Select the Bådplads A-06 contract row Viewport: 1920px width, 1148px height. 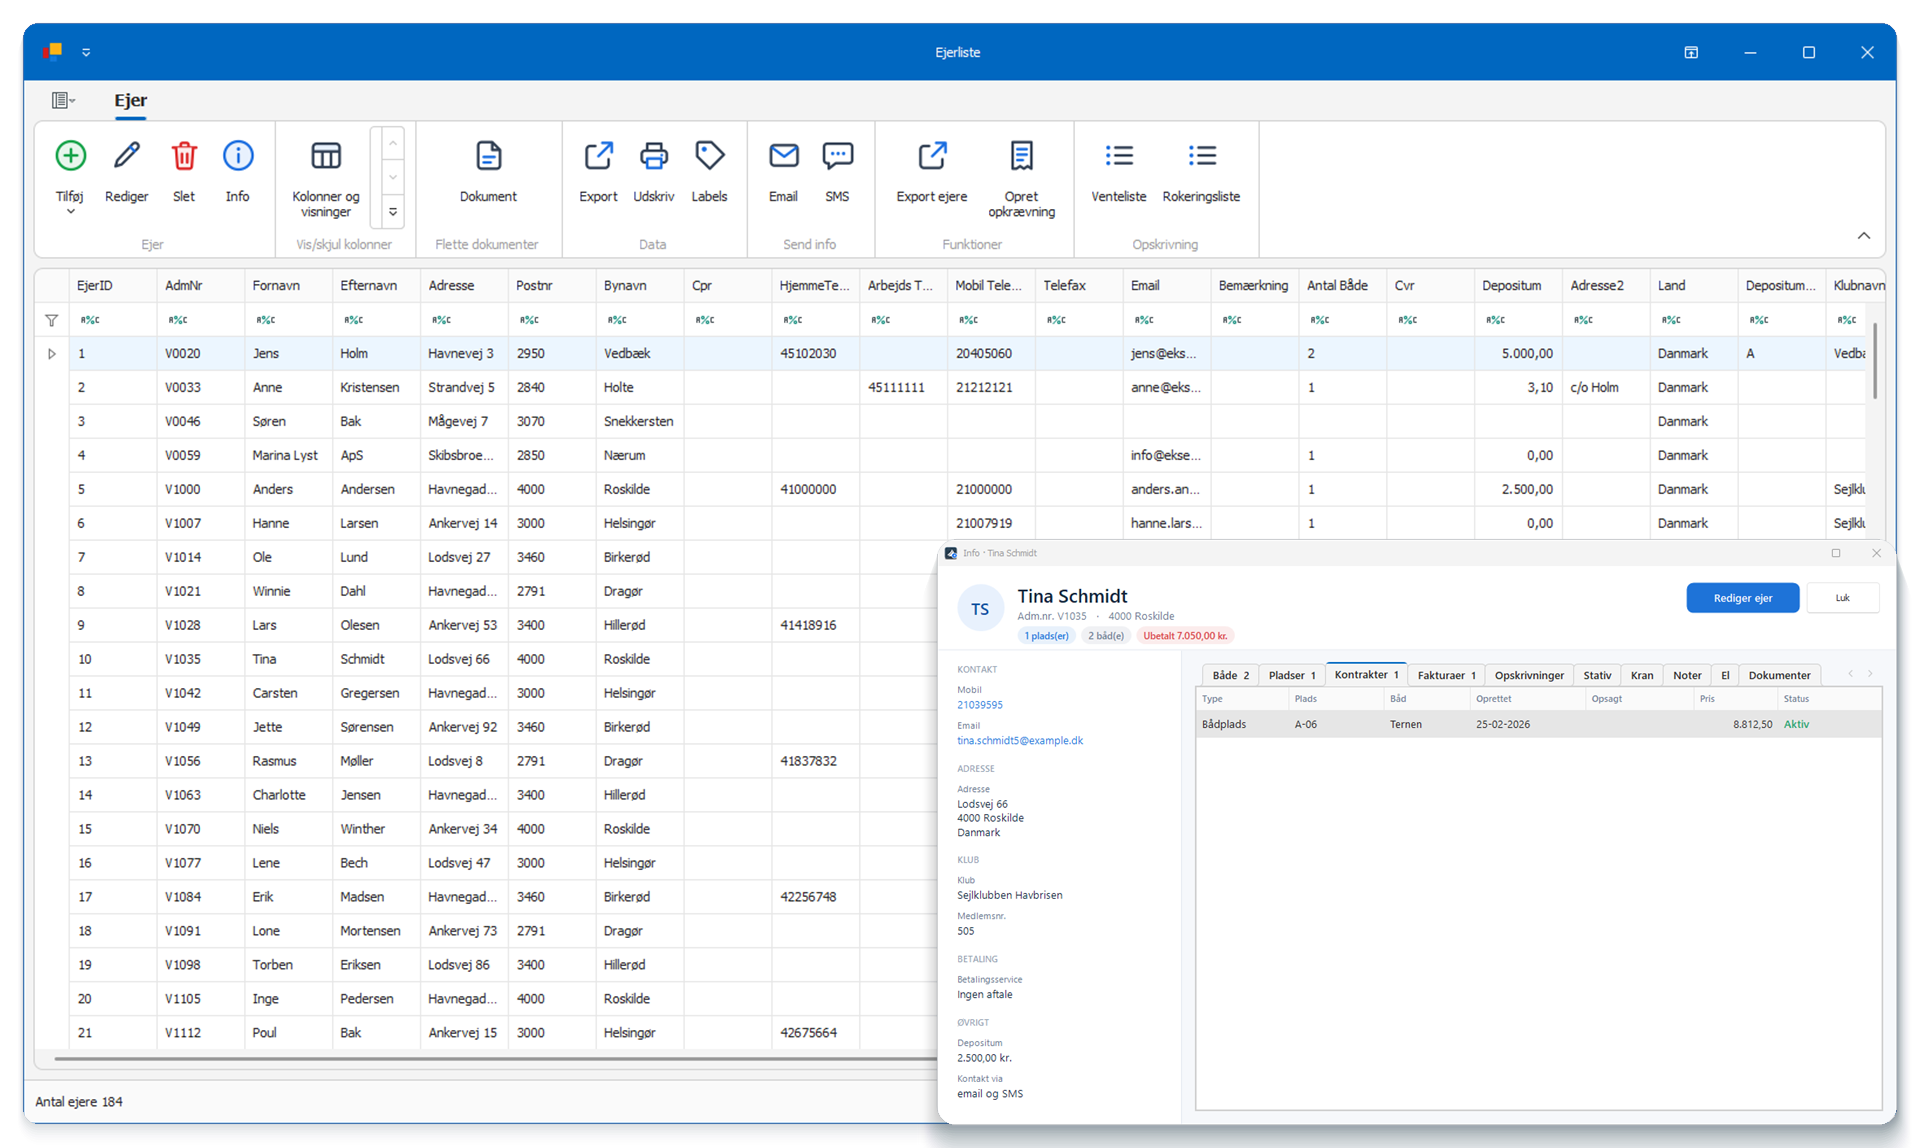(x=1538, y=724)
